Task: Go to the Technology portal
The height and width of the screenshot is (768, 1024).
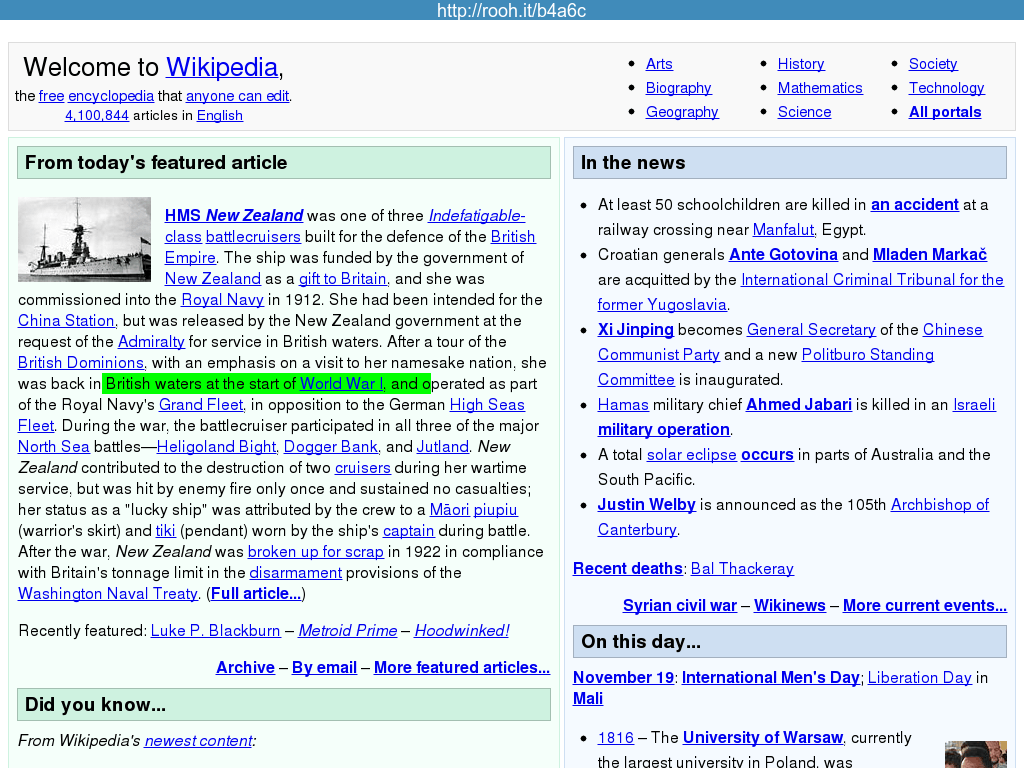Action: point(946,88)
